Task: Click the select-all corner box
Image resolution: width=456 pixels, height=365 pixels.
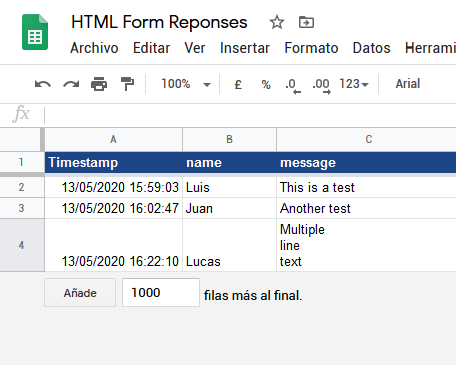Action: 21,139
